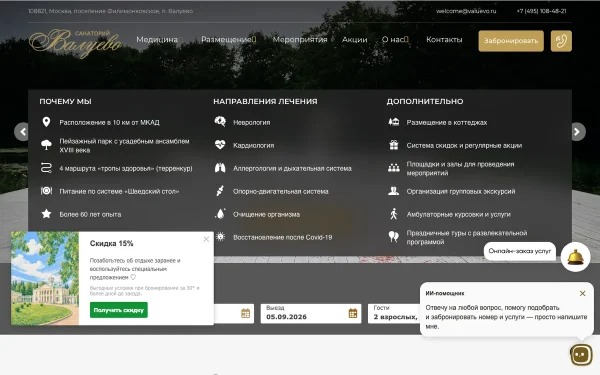Click the joint icon for Опорно-двигательная система
Viewport: 600px width, 375px height.
[220, 191]
